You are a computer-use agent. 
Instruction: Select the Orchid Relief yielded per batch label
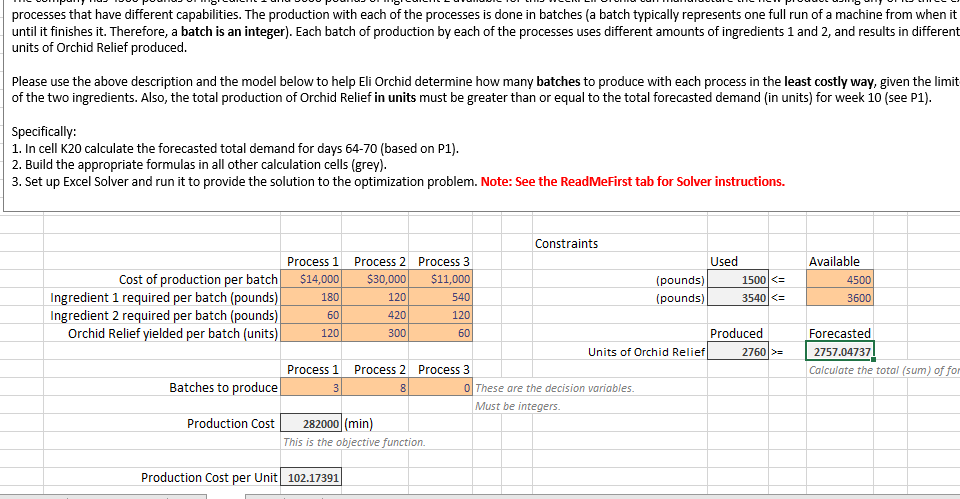(x=173, y=334)
